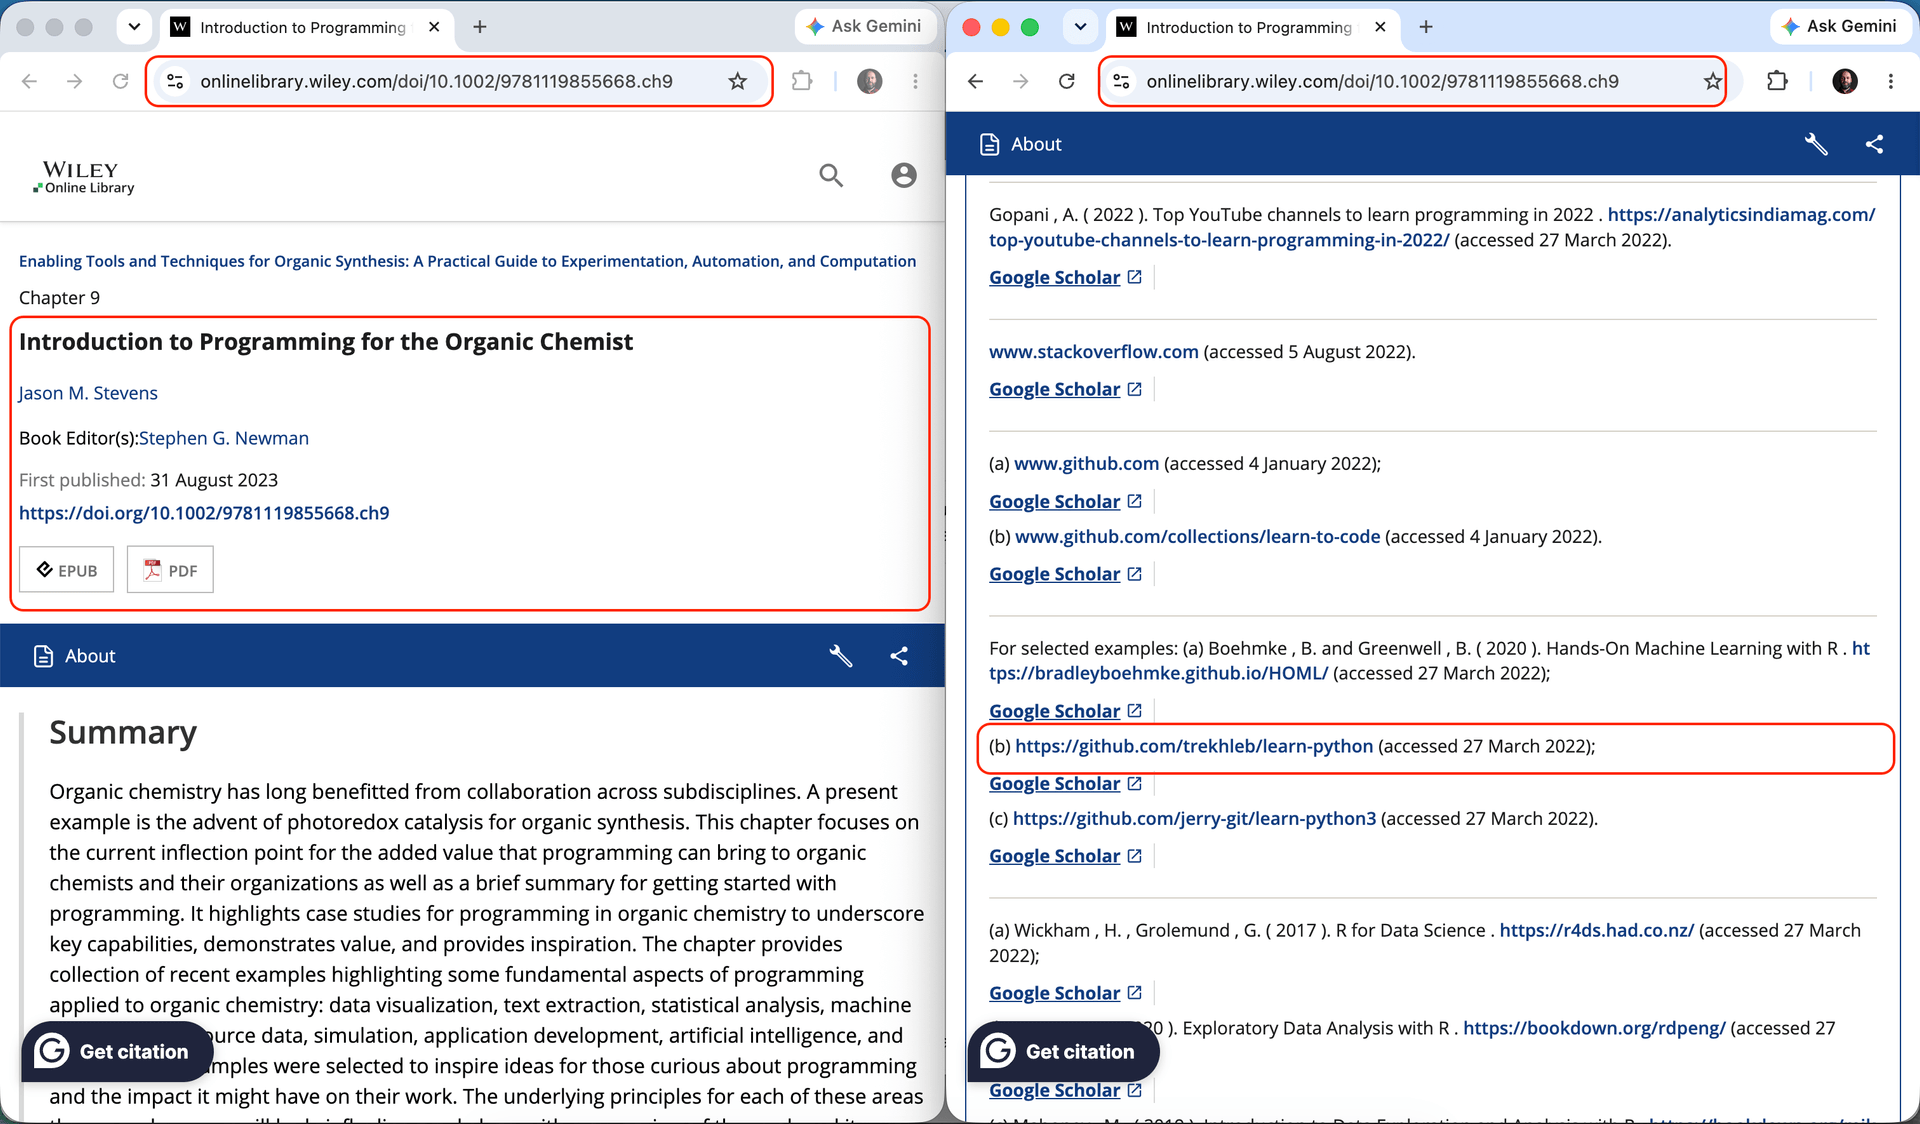View site information icon in the left address bar

point(175,81)
